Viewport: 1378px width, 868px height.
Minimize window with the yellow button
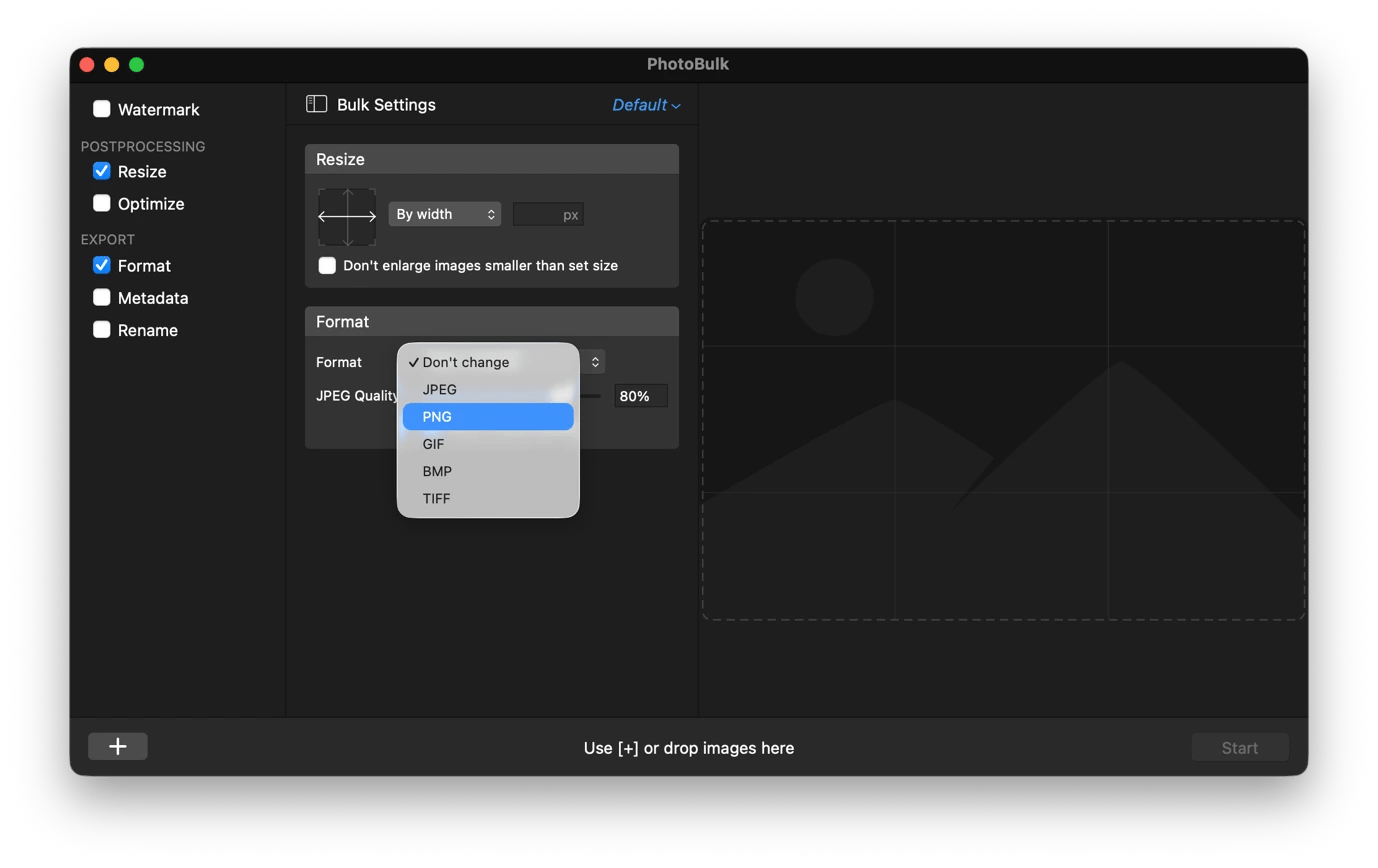pyautogui.click(x=112, y=64)
